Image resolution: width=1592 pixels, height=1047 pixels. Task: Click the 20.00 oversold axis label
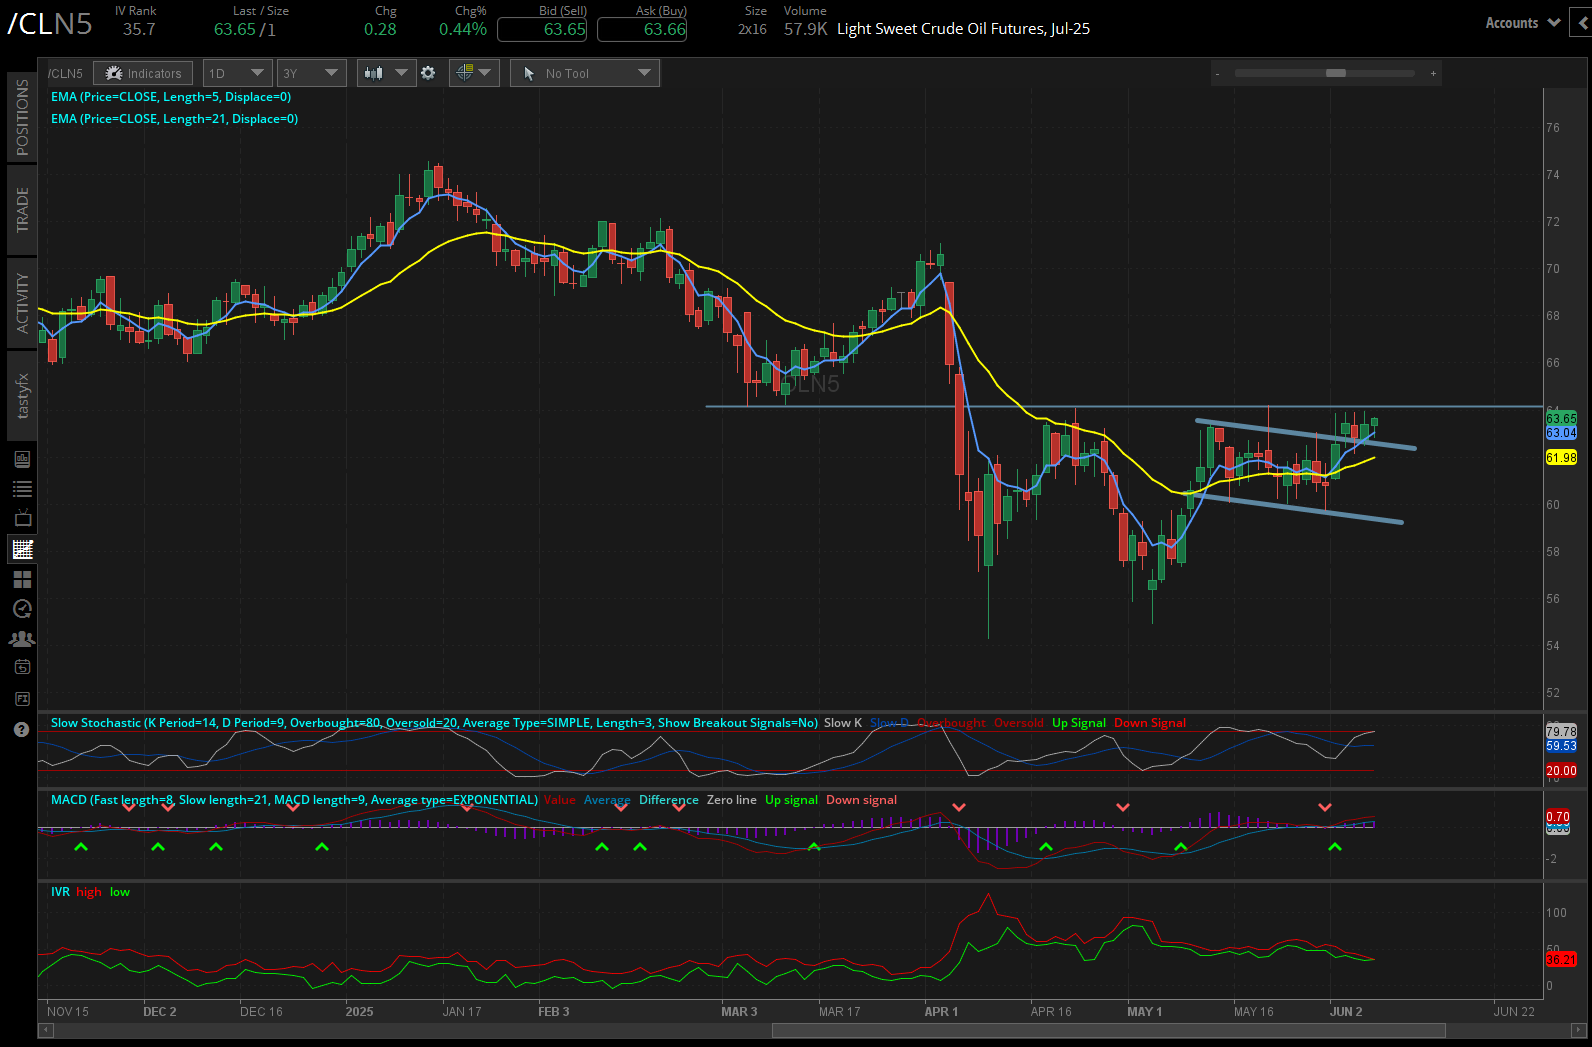coord(1561,770)
